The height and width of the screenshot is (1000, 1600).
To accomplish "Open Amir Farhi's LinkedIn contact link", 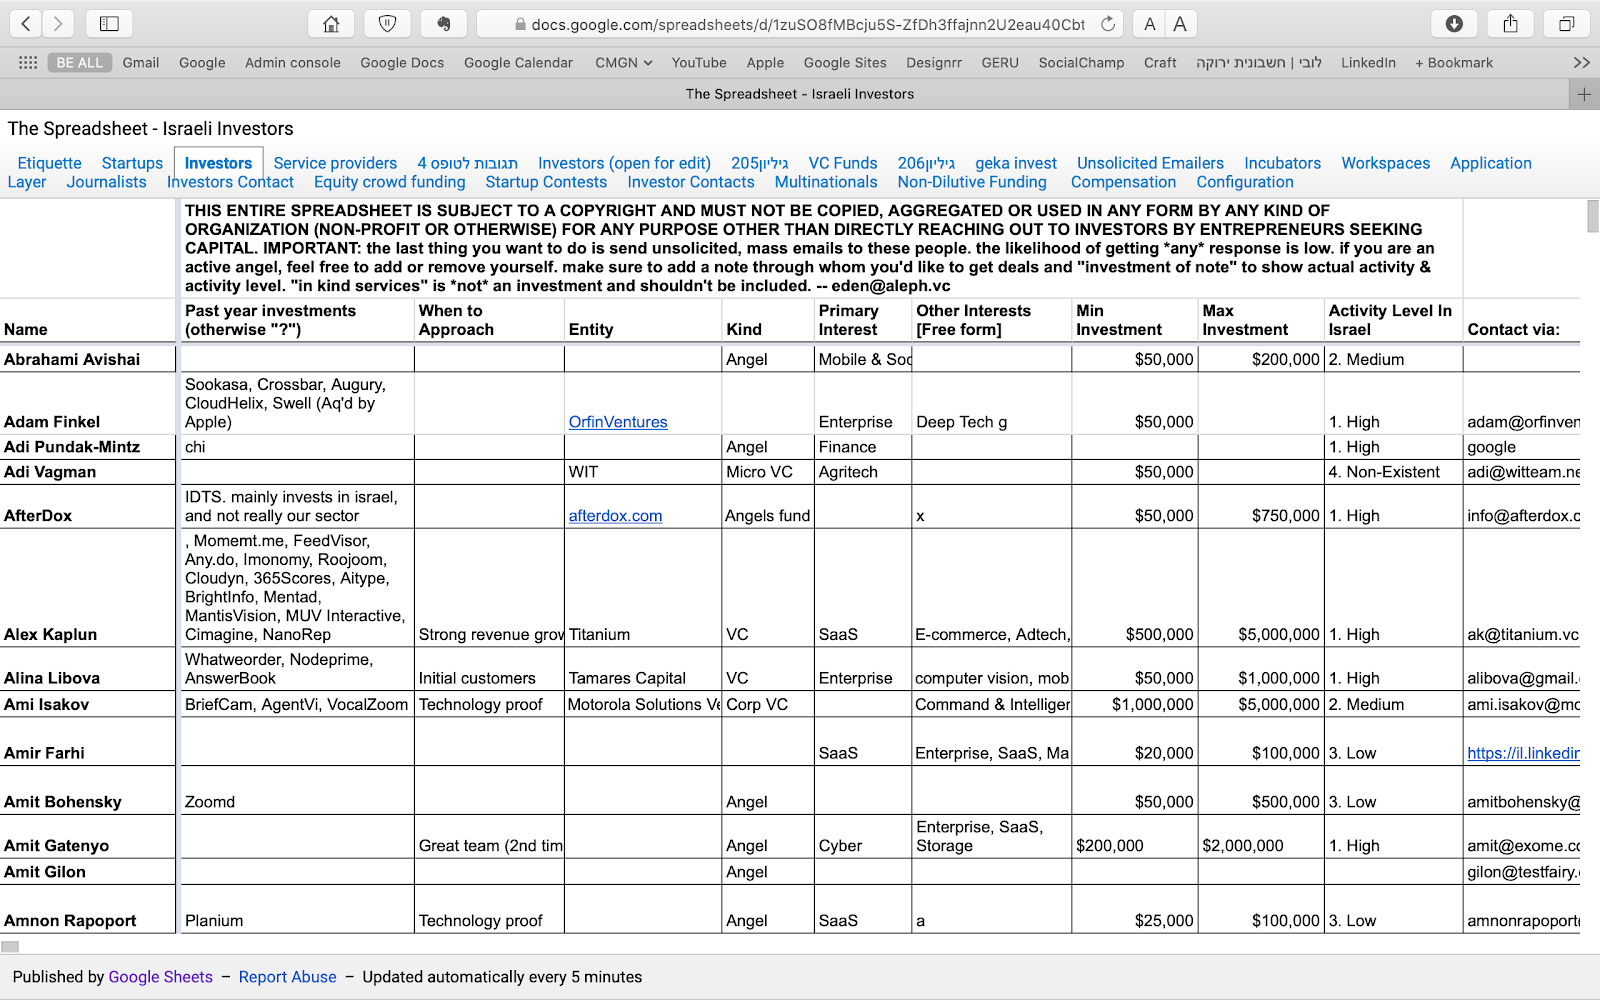I will pyautogui.click(x=1523, y=753).
